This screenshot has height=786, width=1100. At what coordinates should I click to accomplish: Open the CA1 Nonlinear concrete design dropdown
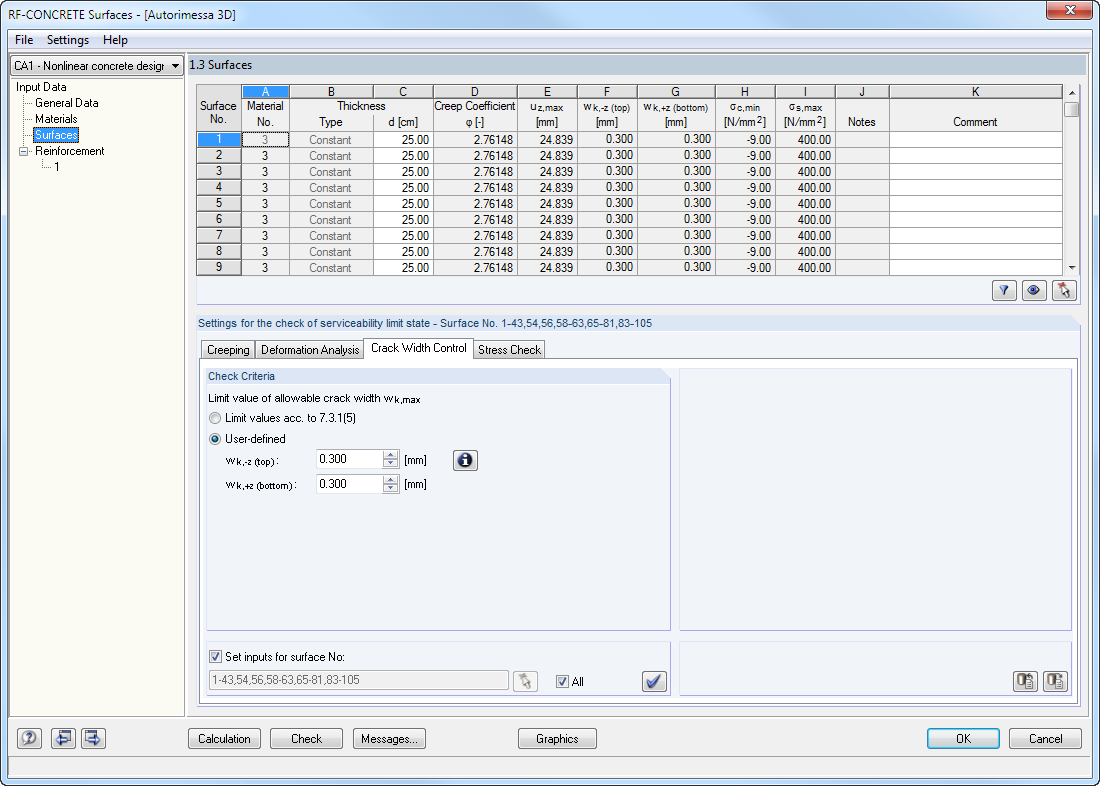97,65
